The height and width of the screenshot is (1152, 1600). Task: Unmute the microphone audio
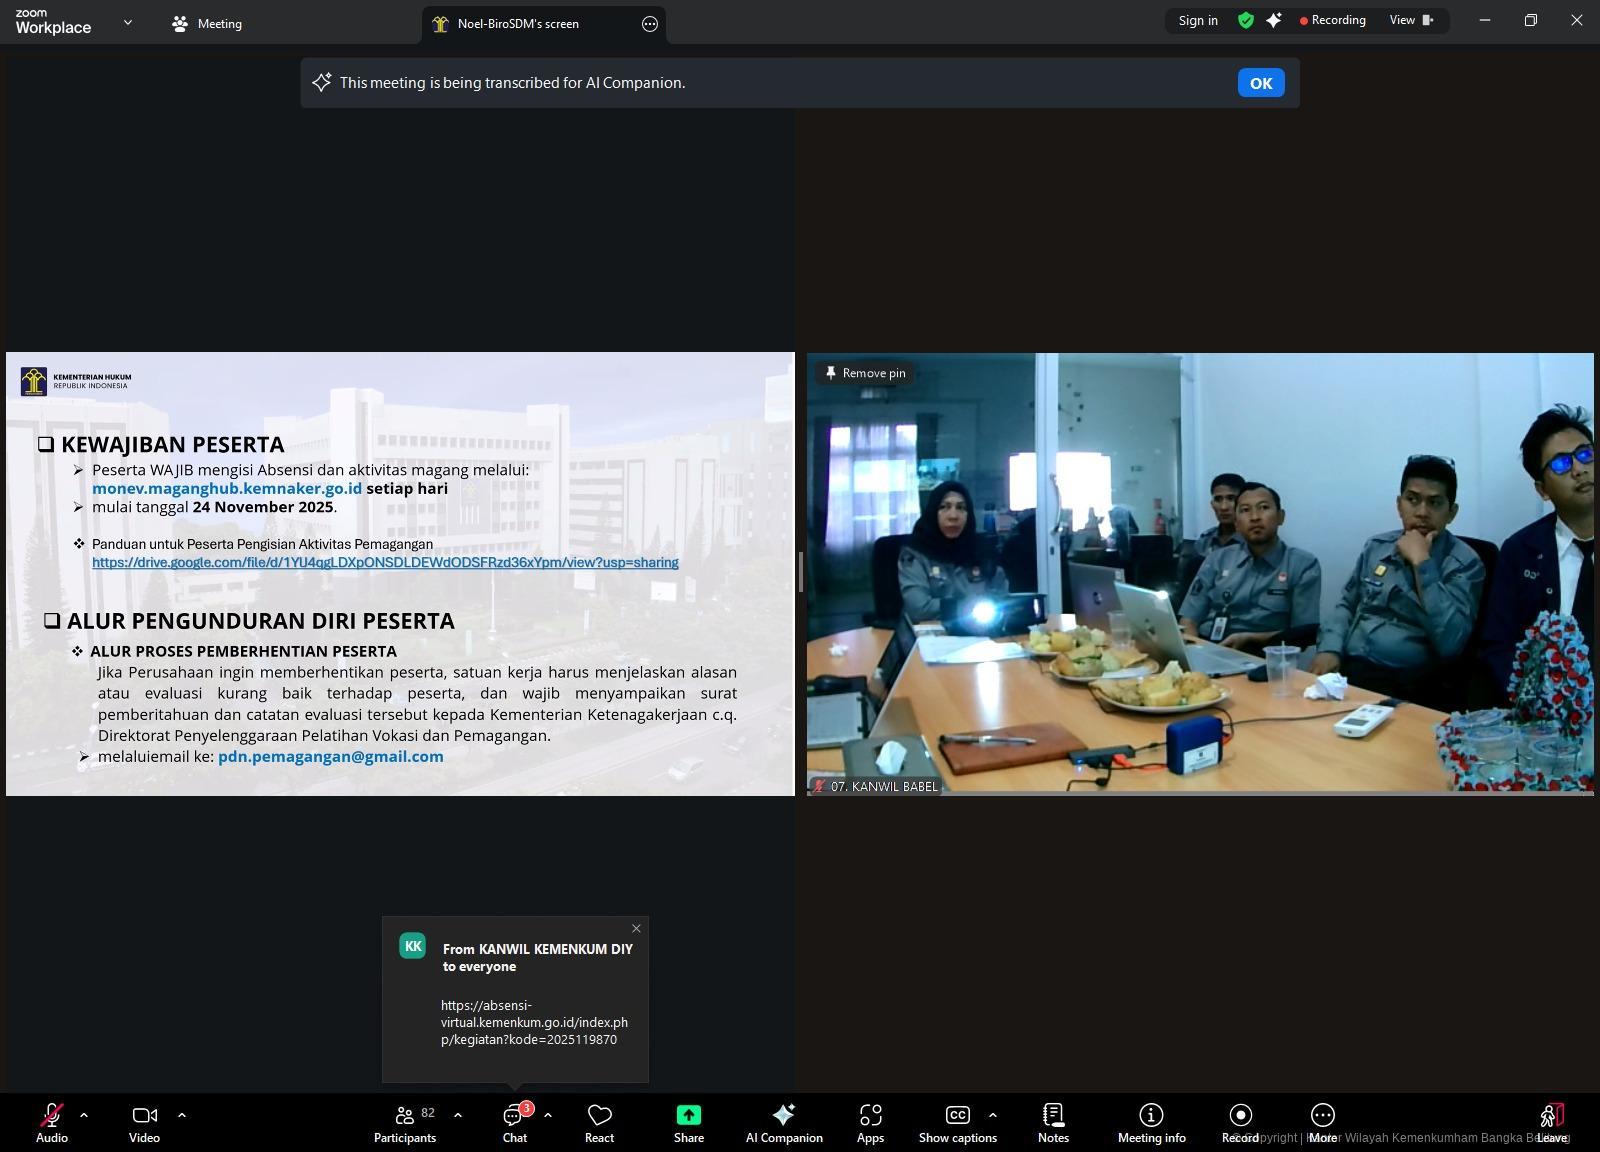pos(51,1122)
